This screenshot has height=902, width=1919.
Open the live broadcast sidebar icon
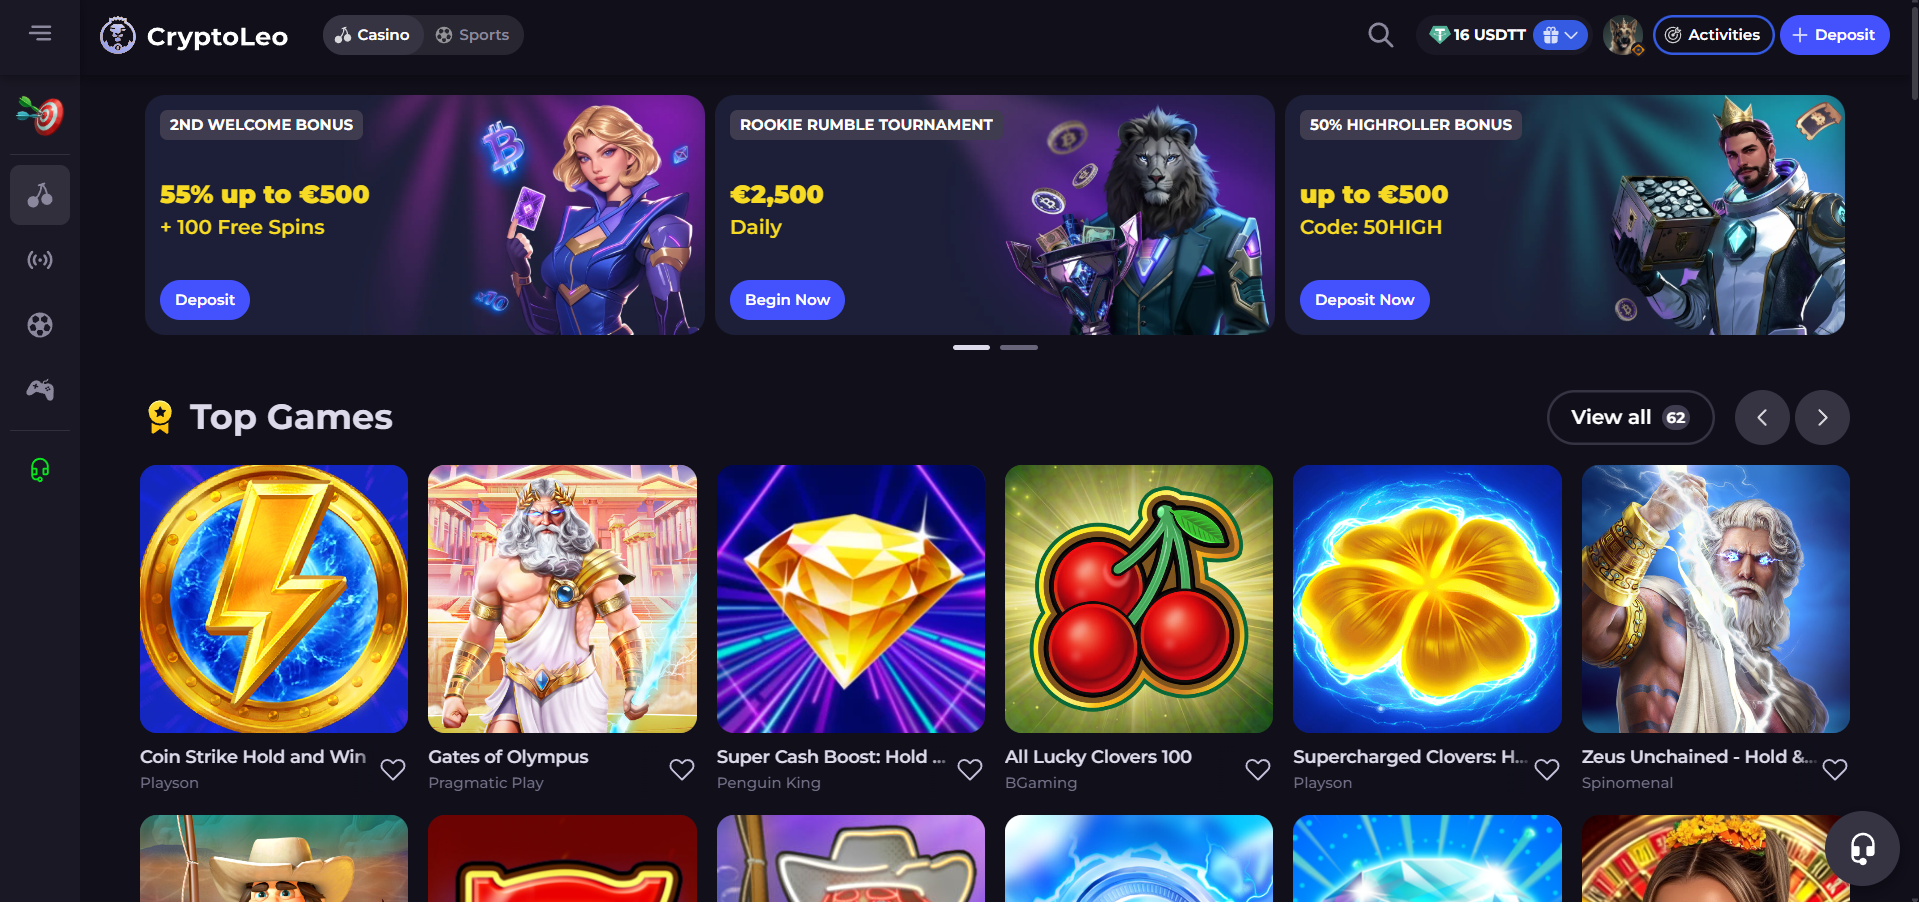(x=40, y=260)
